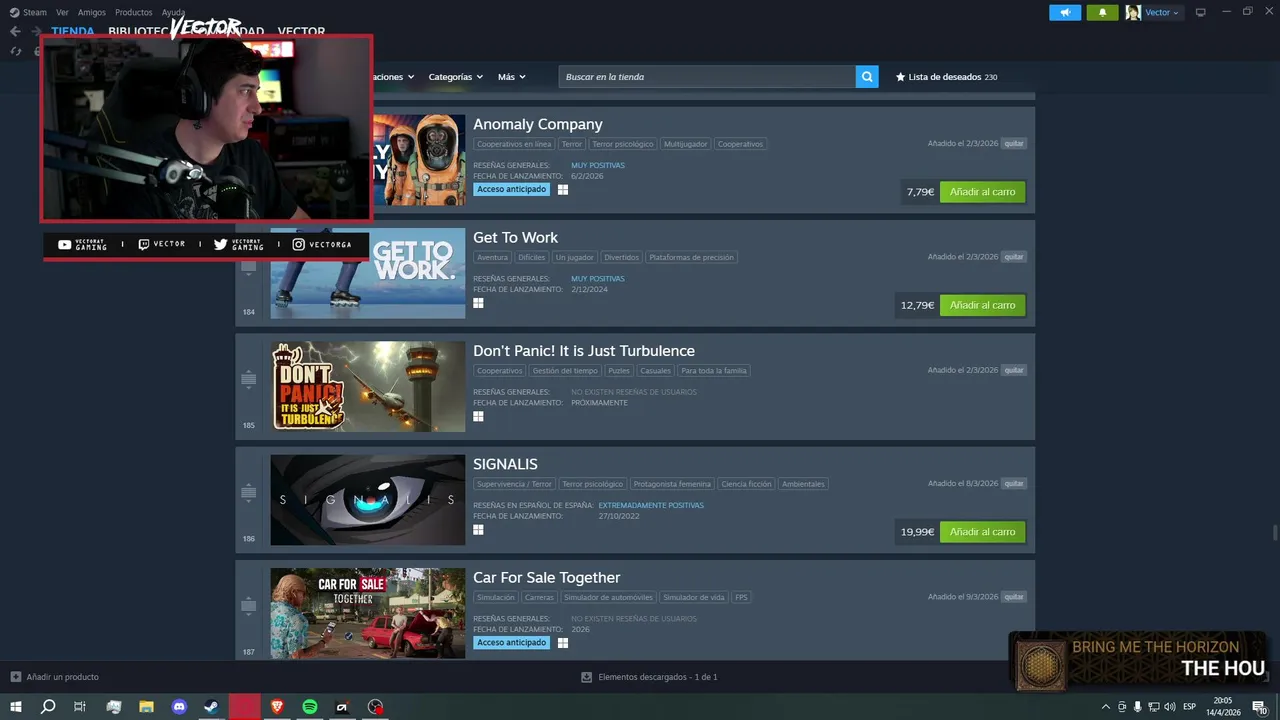The height and width of the screenshot is (720, 1280).
Task: Open Don't Panic! It is Just Turbulence title
Action: click(584, 351)
